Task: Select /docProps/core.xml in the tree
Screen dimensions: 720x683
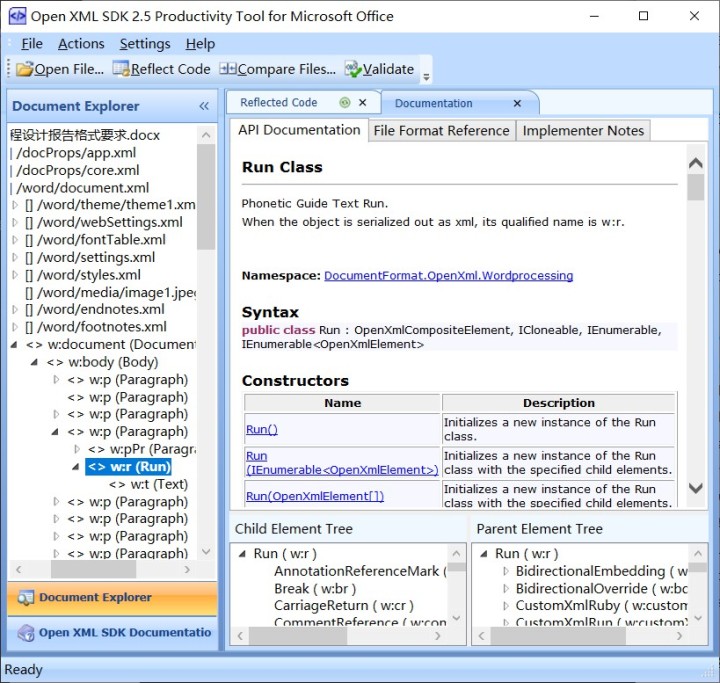Action: 78,170
